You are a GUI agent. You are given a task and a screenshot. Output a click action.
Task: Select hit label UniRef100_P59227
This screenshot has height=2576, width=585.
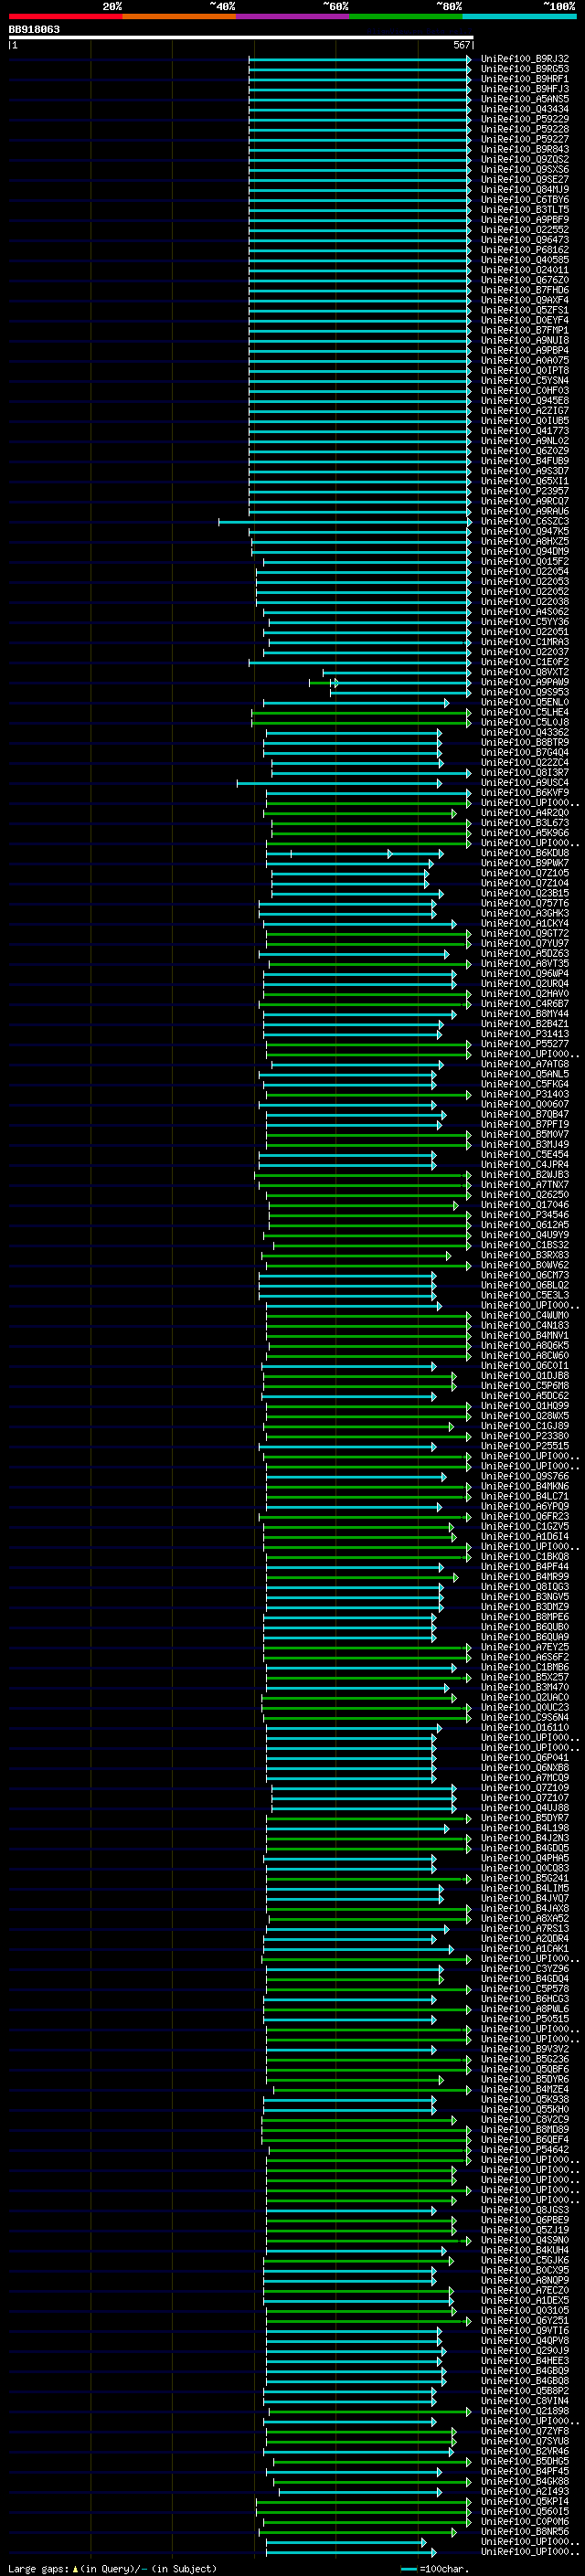(525, 139)
